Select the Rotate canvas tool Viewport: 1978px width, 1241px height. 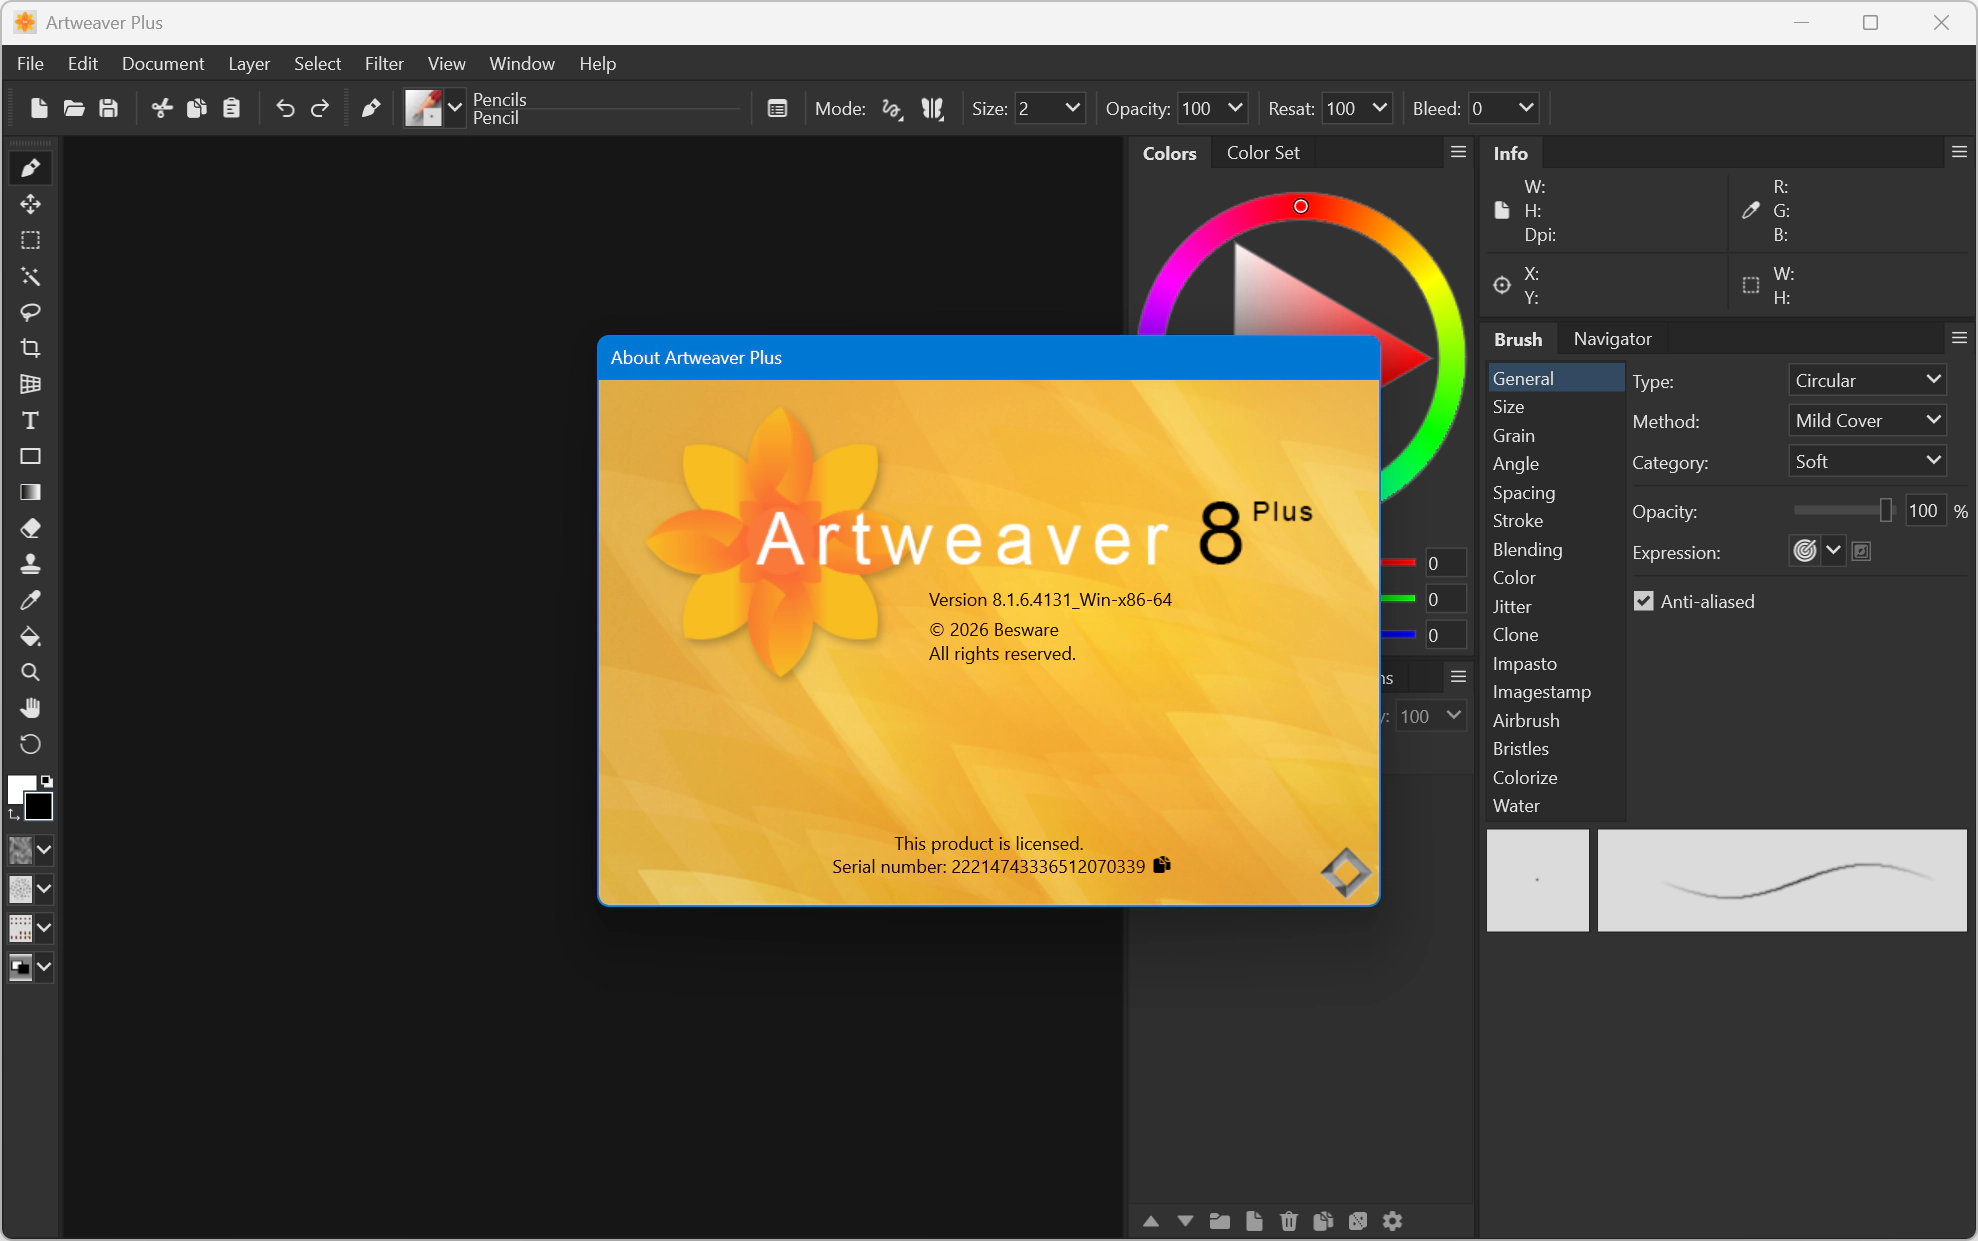tap(30, 744)
